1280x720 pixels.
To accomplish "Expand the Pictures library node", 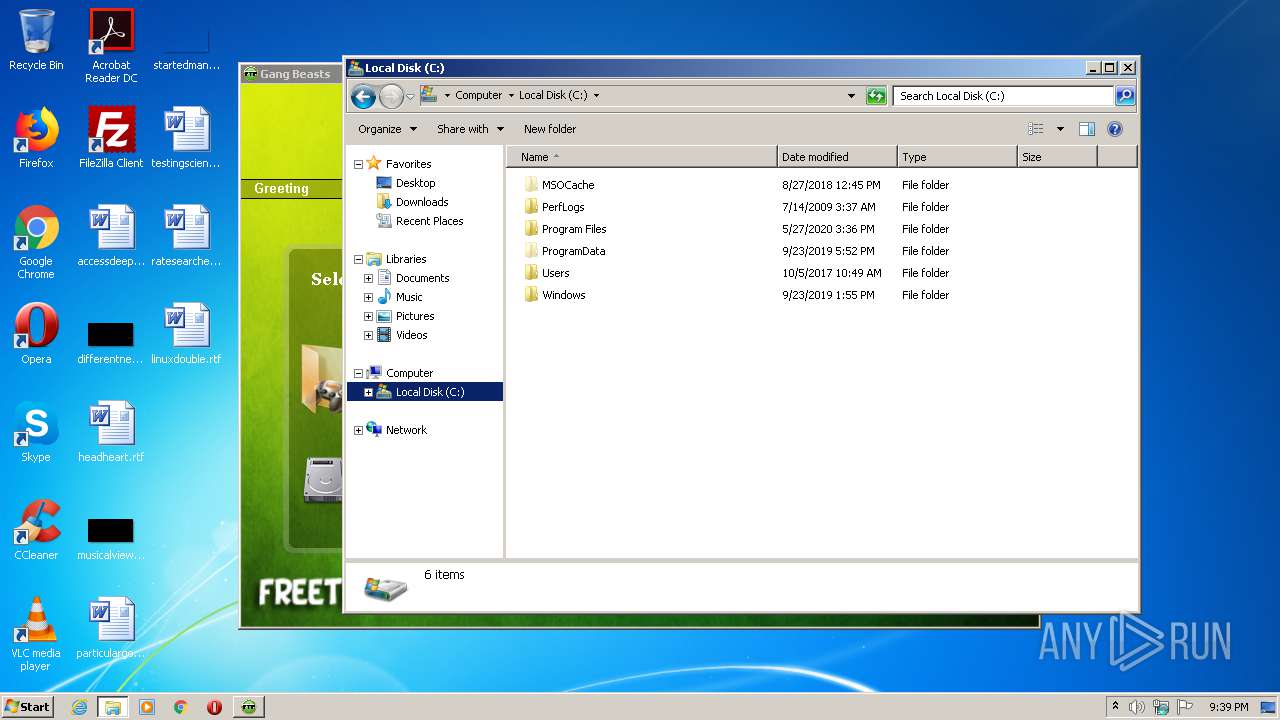I will pyautogui.click(x=368, y=316).
